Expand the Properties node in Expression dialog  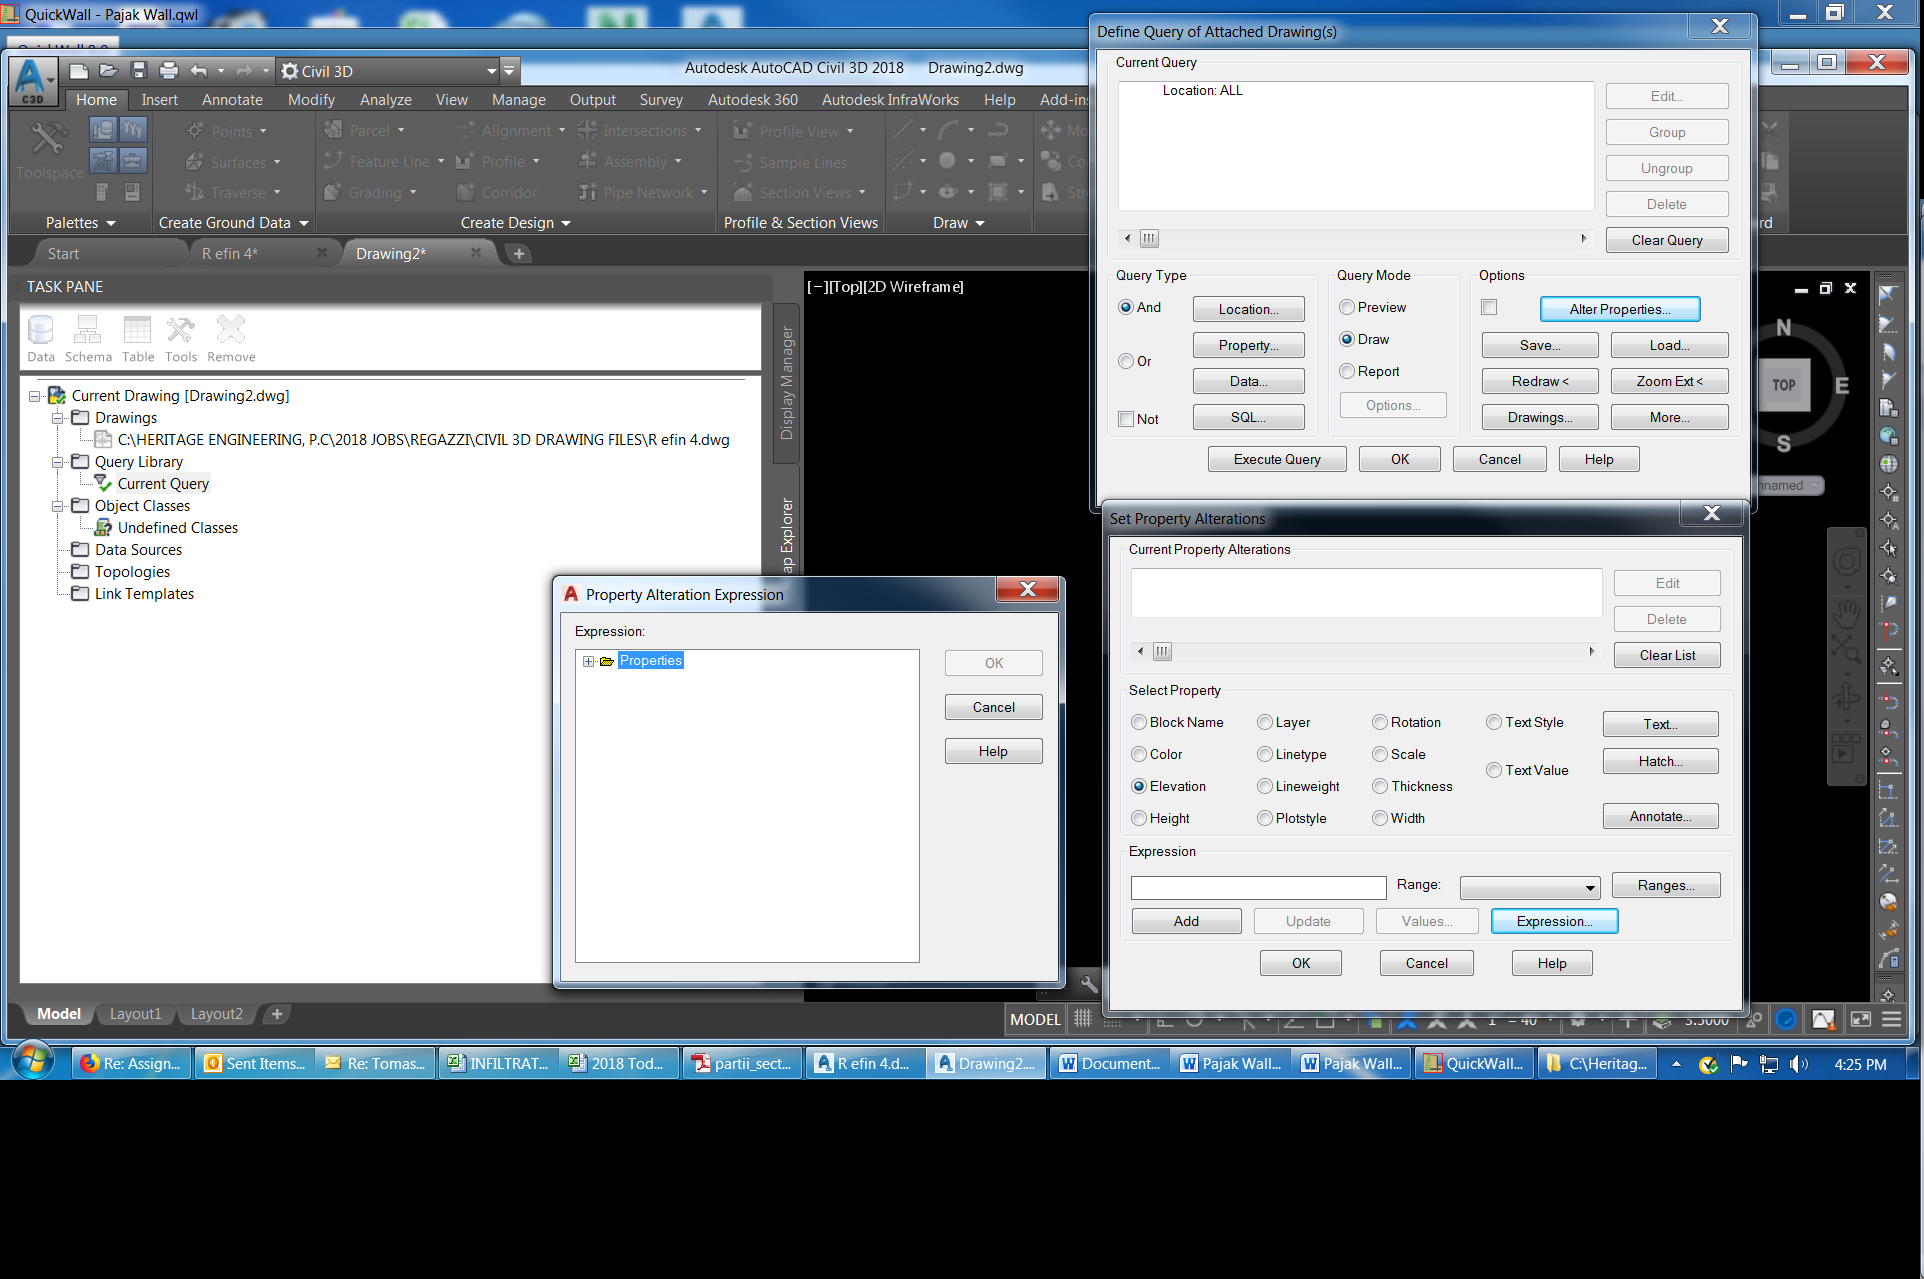(589, 661)
